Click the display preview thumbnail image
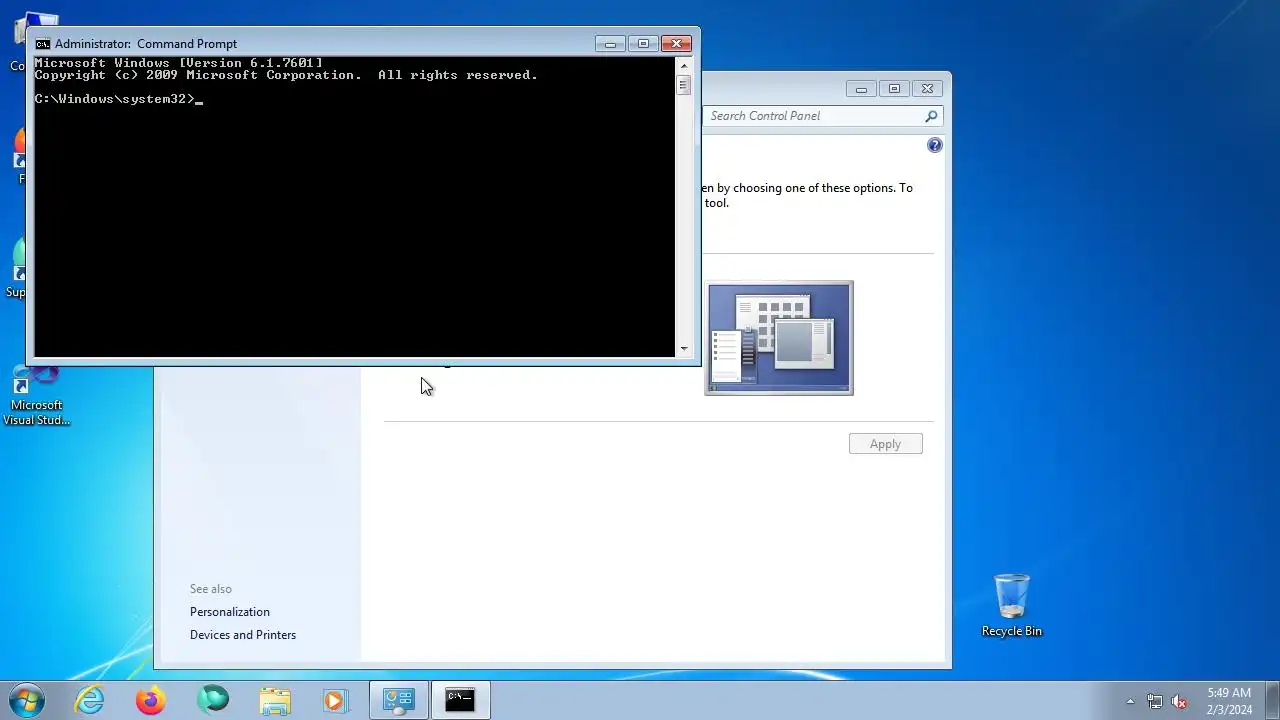Image resolution: width=1280 pixels, height=720 pixels. click(x=779, y=338)
